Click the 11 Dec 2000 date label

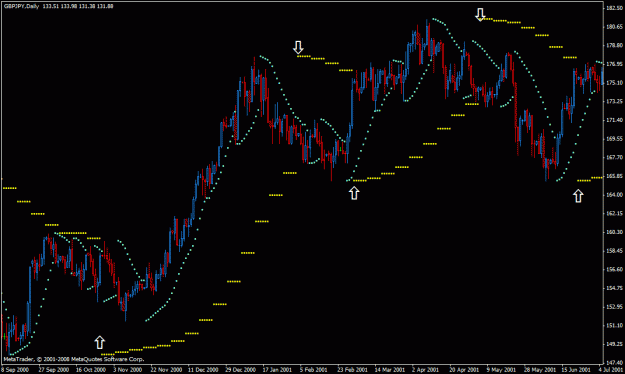(203, 370)
